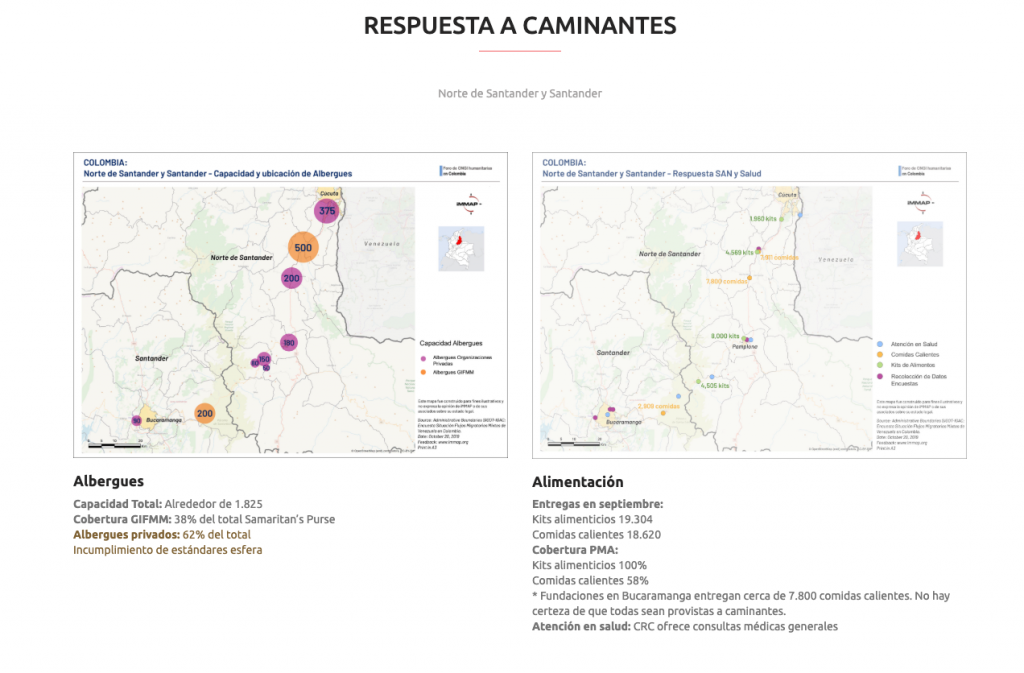Click the blue Atención en Salud legend dot
1024x673 pixels.
tap(880, 344)
